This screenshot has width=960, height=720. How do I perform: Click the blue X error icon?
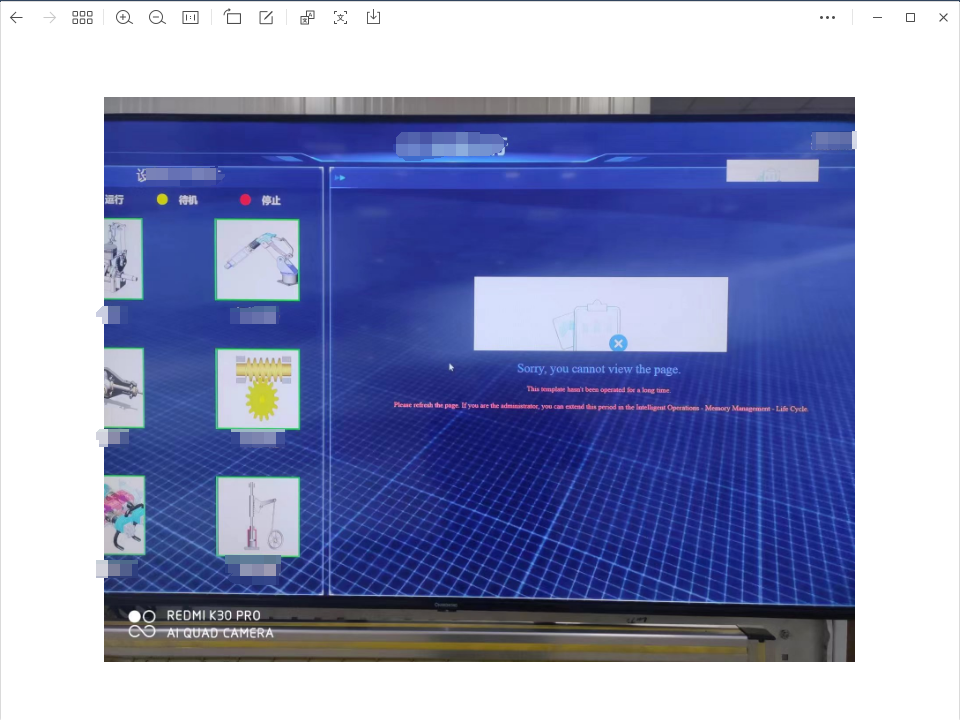618,343
